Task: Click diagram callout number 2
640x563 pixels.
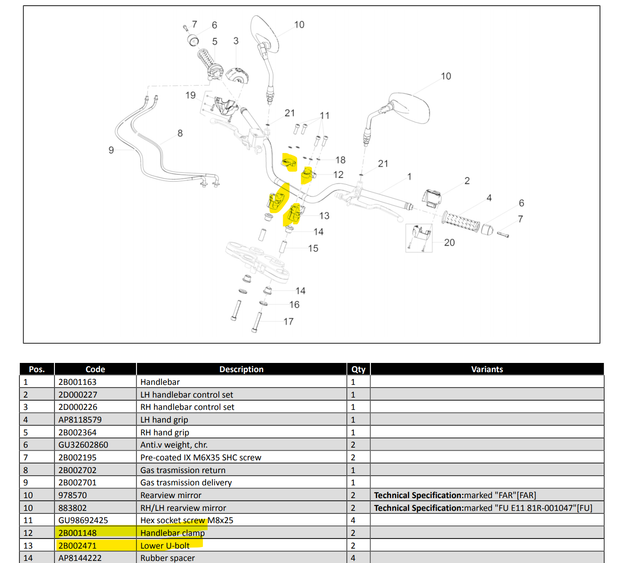Action: point(467,180)
